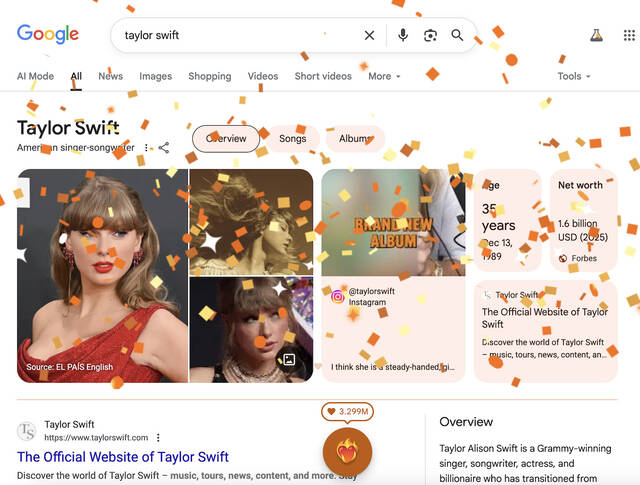Open the Tools dropdown

573,76
